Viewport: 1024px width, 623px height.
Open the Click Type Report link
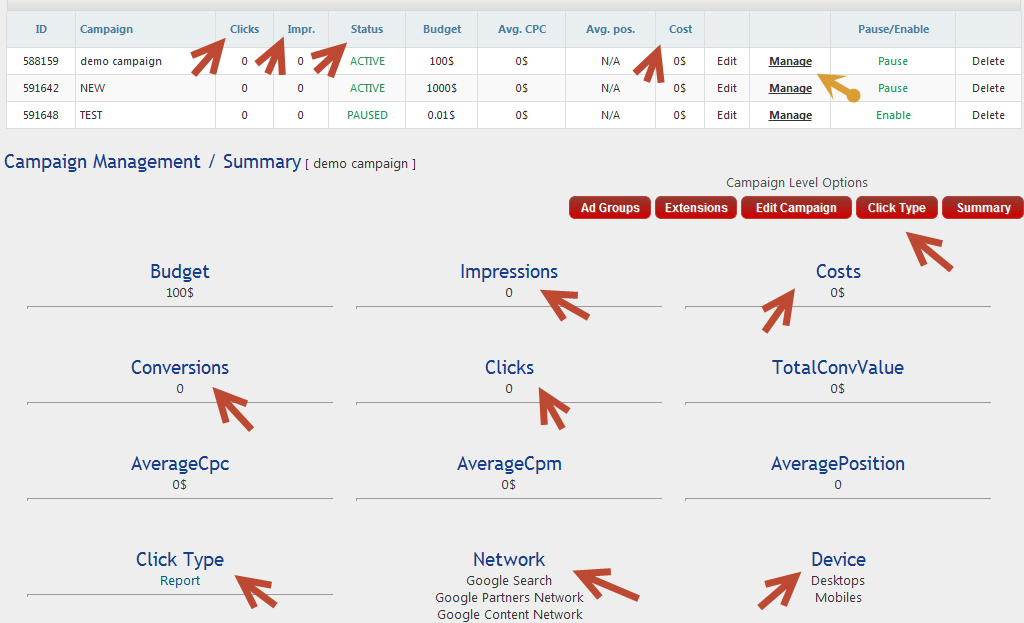pyautogui.click(x=180, y=581)
